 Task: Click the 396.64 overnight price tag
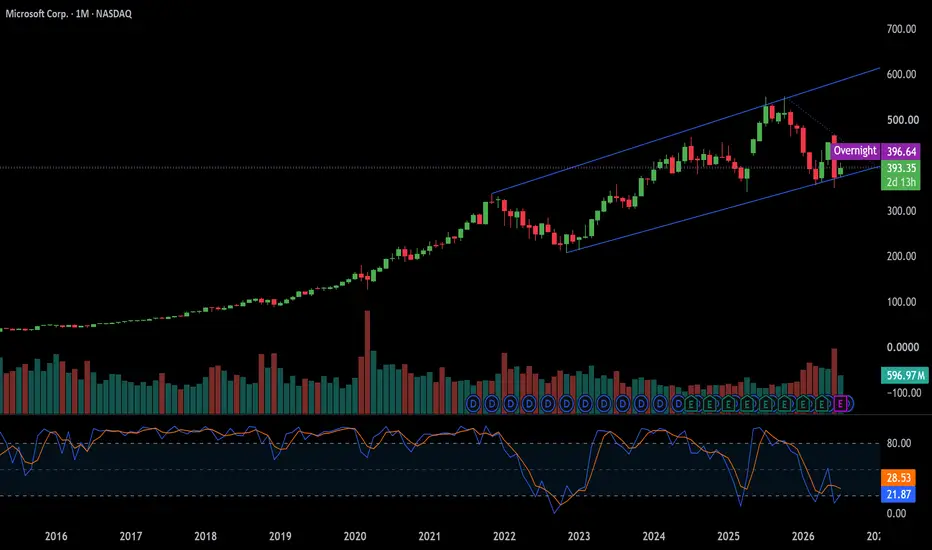click(901, 152)
